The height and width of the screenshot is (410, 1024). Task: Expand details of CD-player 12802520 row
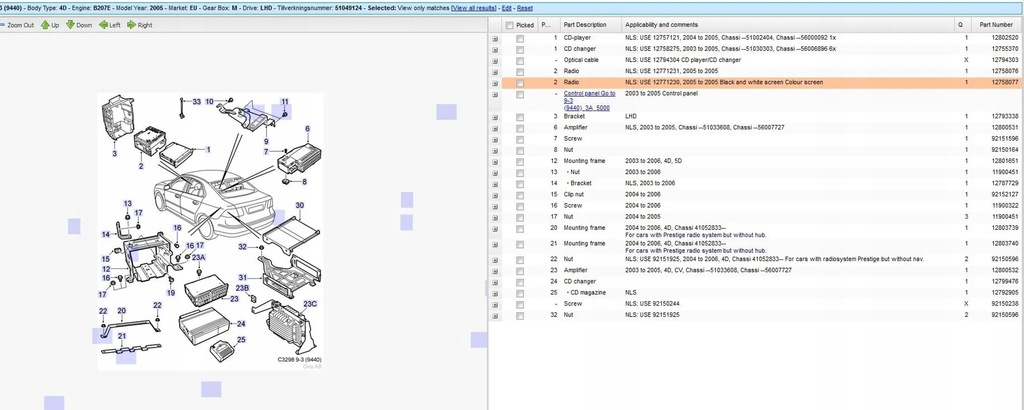[495, 39]
